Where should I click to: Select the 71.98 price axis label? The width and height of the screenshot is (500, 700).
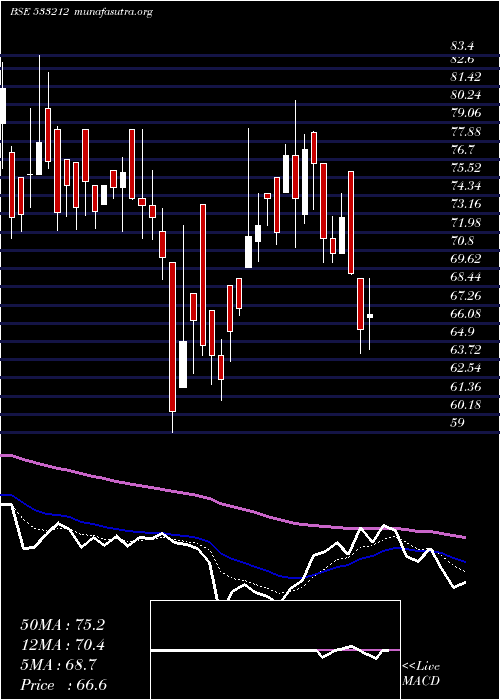tap(466, 222)
